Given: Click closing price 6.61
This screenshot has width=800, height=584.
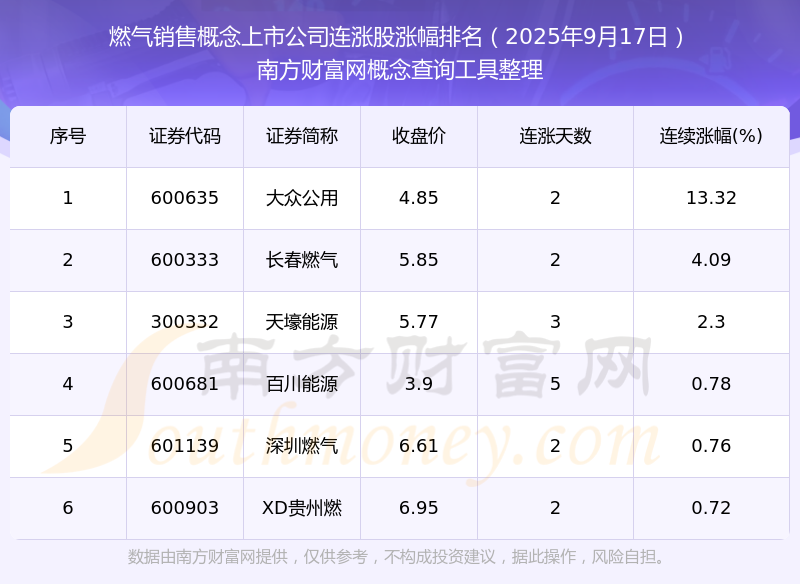Looking at the screenshot, I should (419, 446).
